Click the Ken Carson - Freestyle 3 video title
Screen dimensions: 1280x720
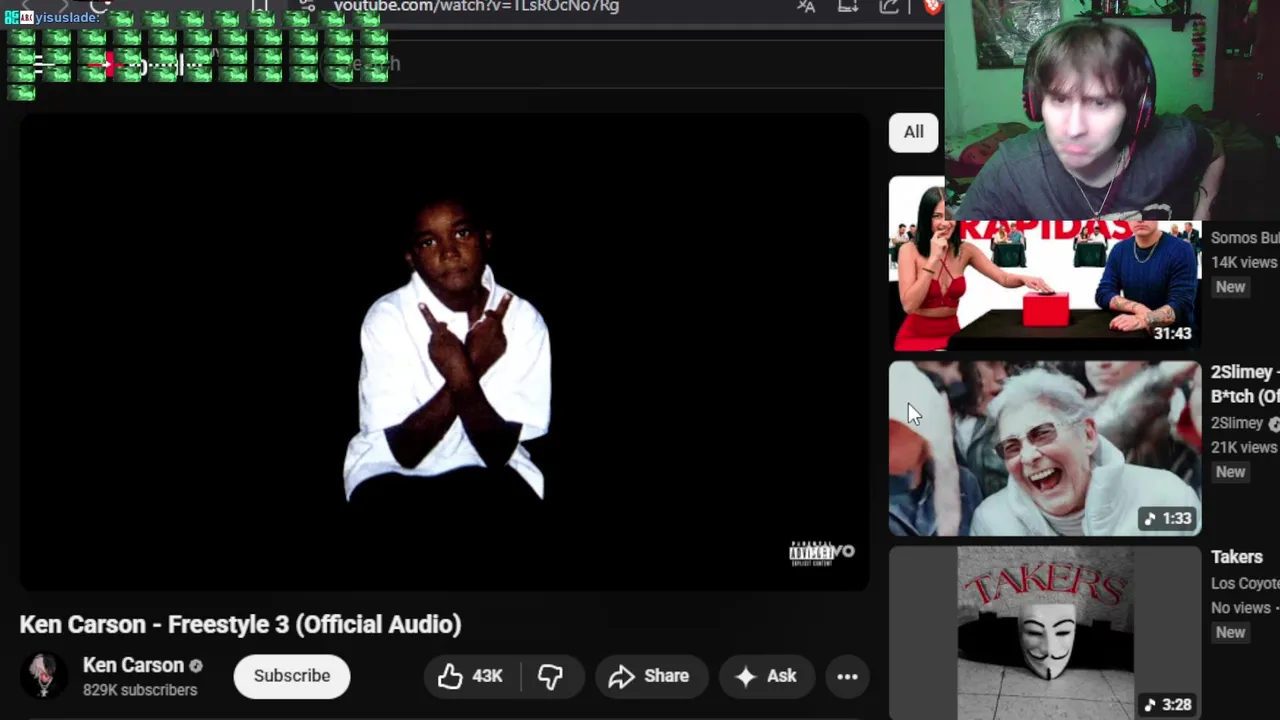coord(240,624)
